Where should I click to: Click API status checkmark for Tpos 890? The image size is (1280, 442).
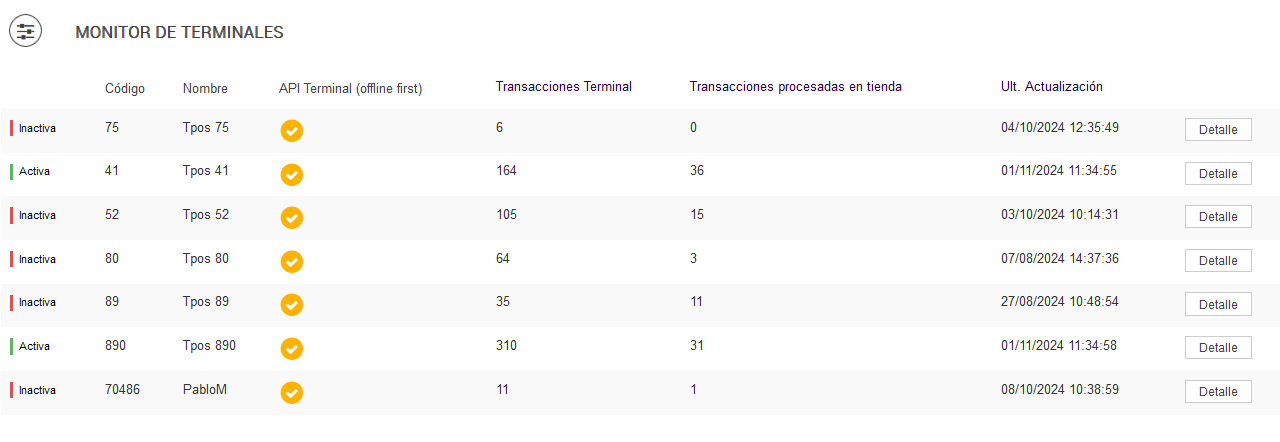(x=292, y=349)
